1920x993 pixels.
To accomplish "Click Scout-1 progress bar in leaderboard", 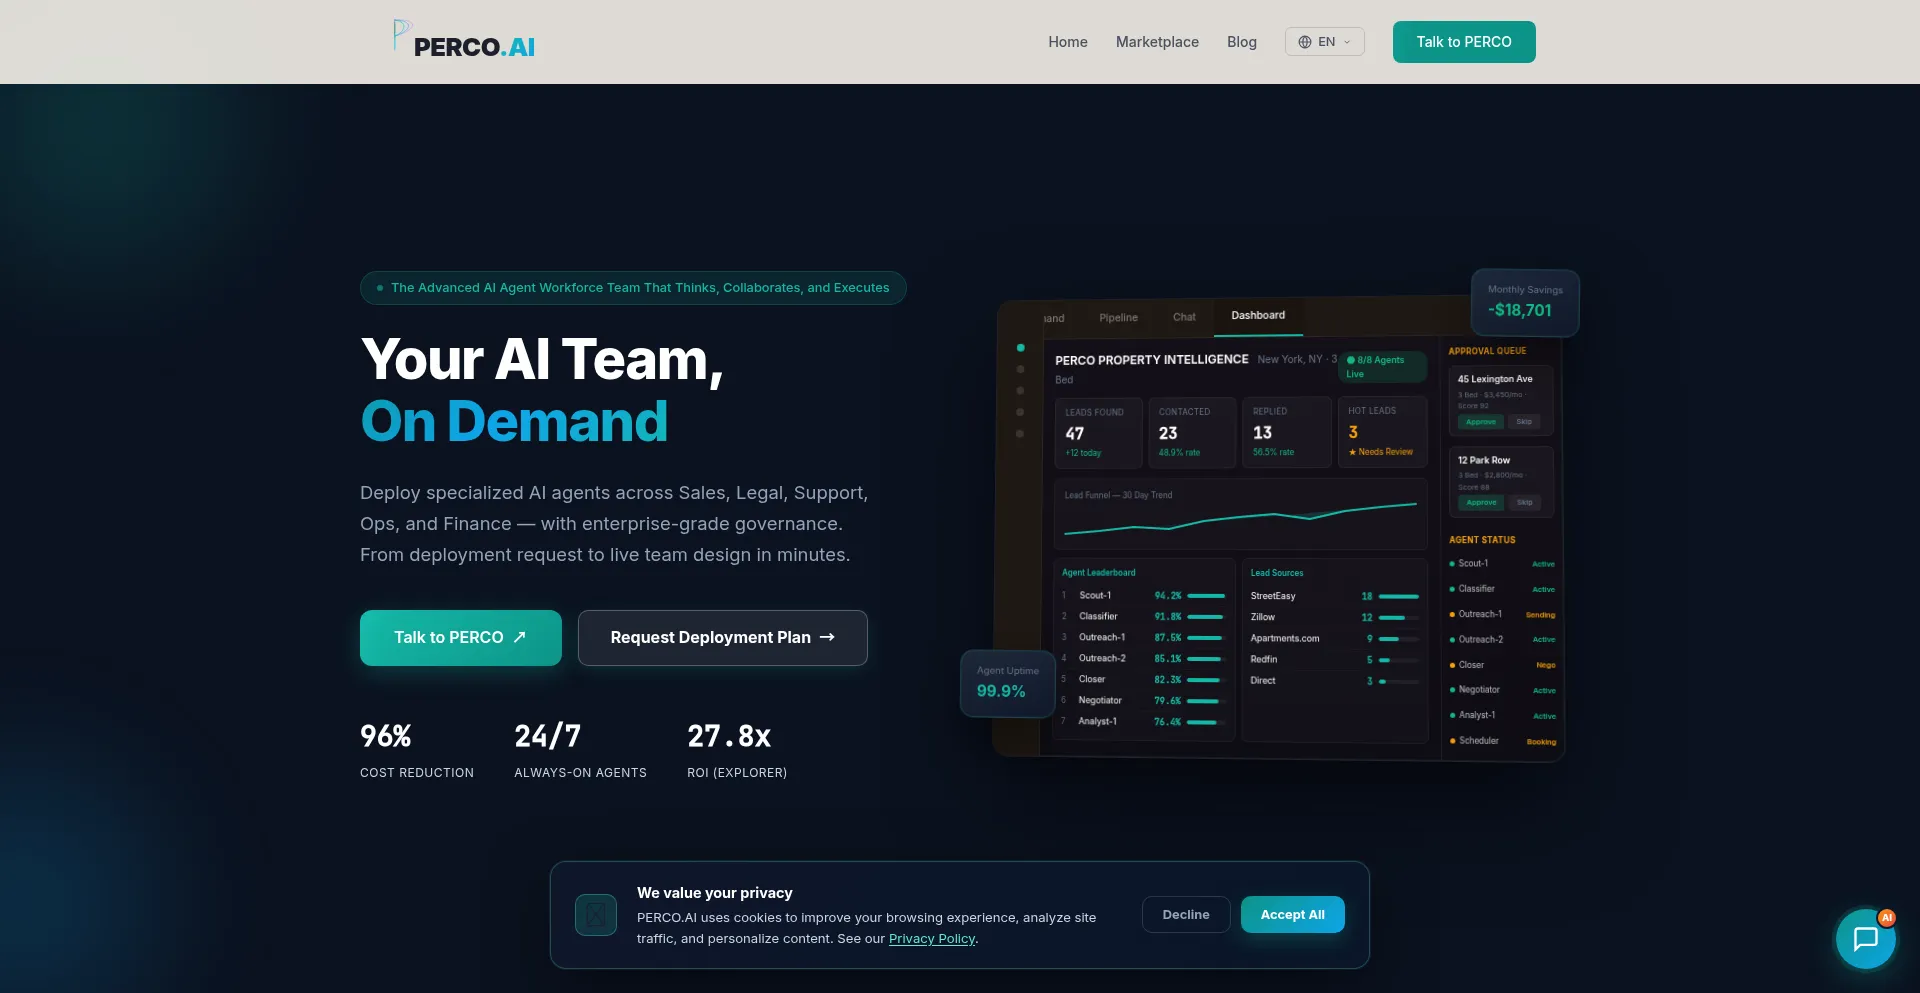I will [x=1206, y=596].
